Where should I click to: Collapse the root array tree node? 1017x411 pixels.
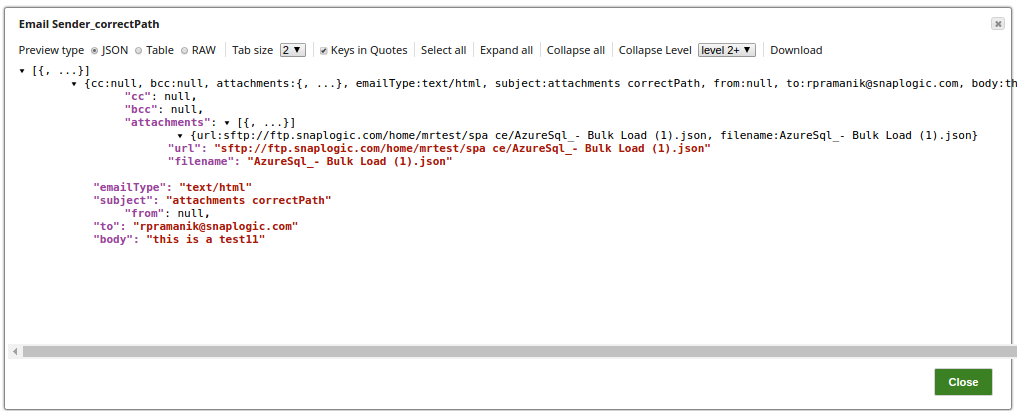click(23, 71)
